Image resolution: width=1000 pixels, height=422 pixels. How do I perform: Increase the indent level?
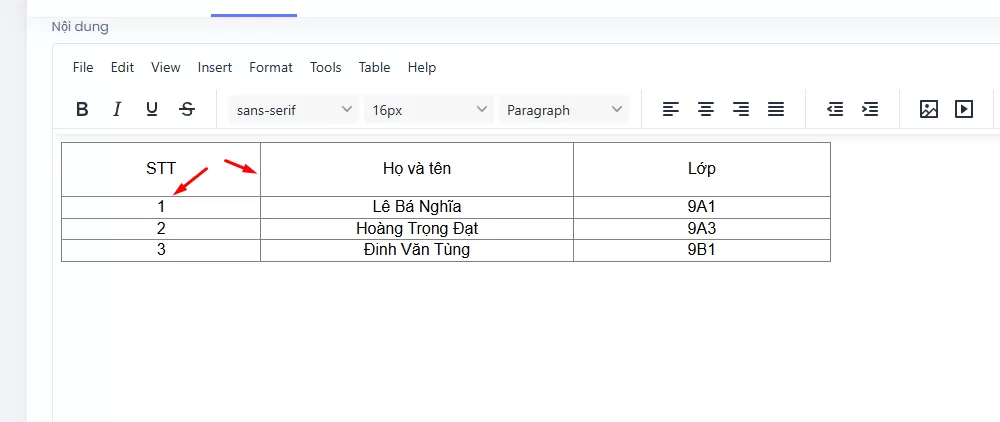pos(870,109)
